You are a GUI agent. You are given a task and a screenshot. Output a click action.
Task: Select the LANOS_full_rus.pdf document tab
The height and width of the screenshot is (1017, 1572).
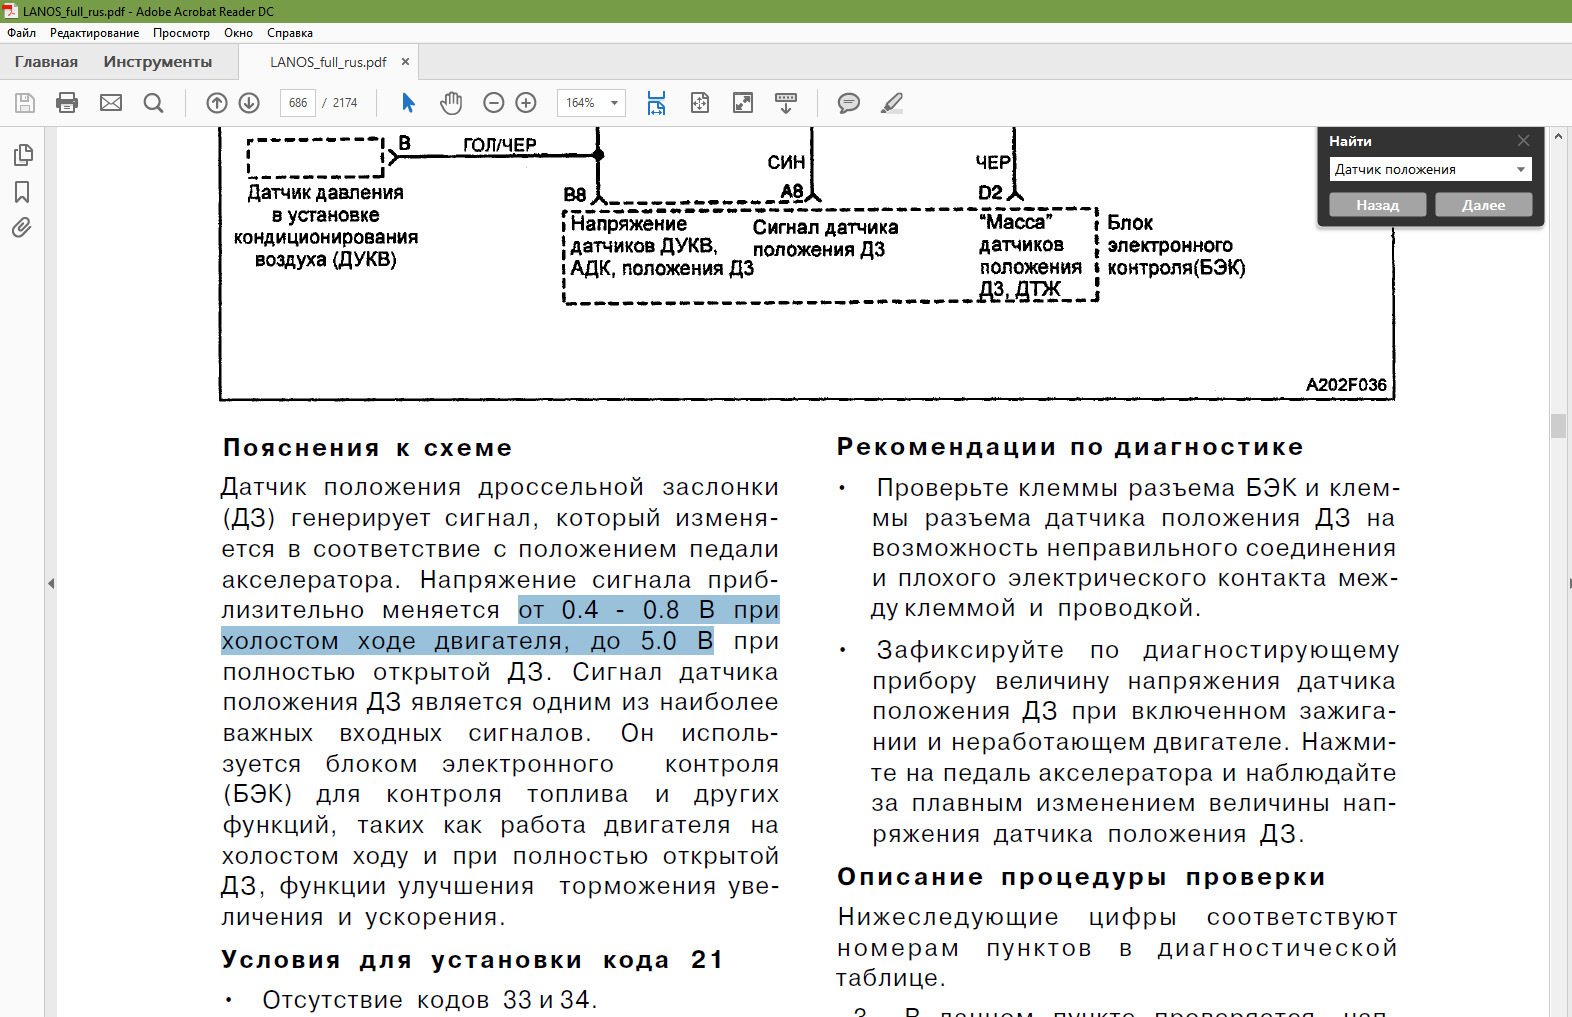pyautogui.click(x=328, y=62)
